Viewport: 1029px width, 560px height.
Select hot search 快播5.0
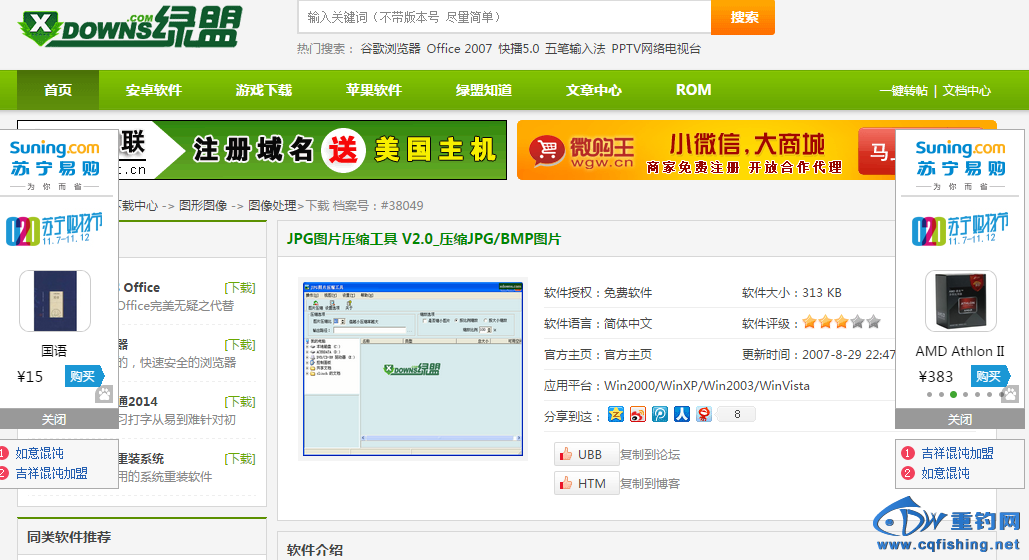coord(518,49)
